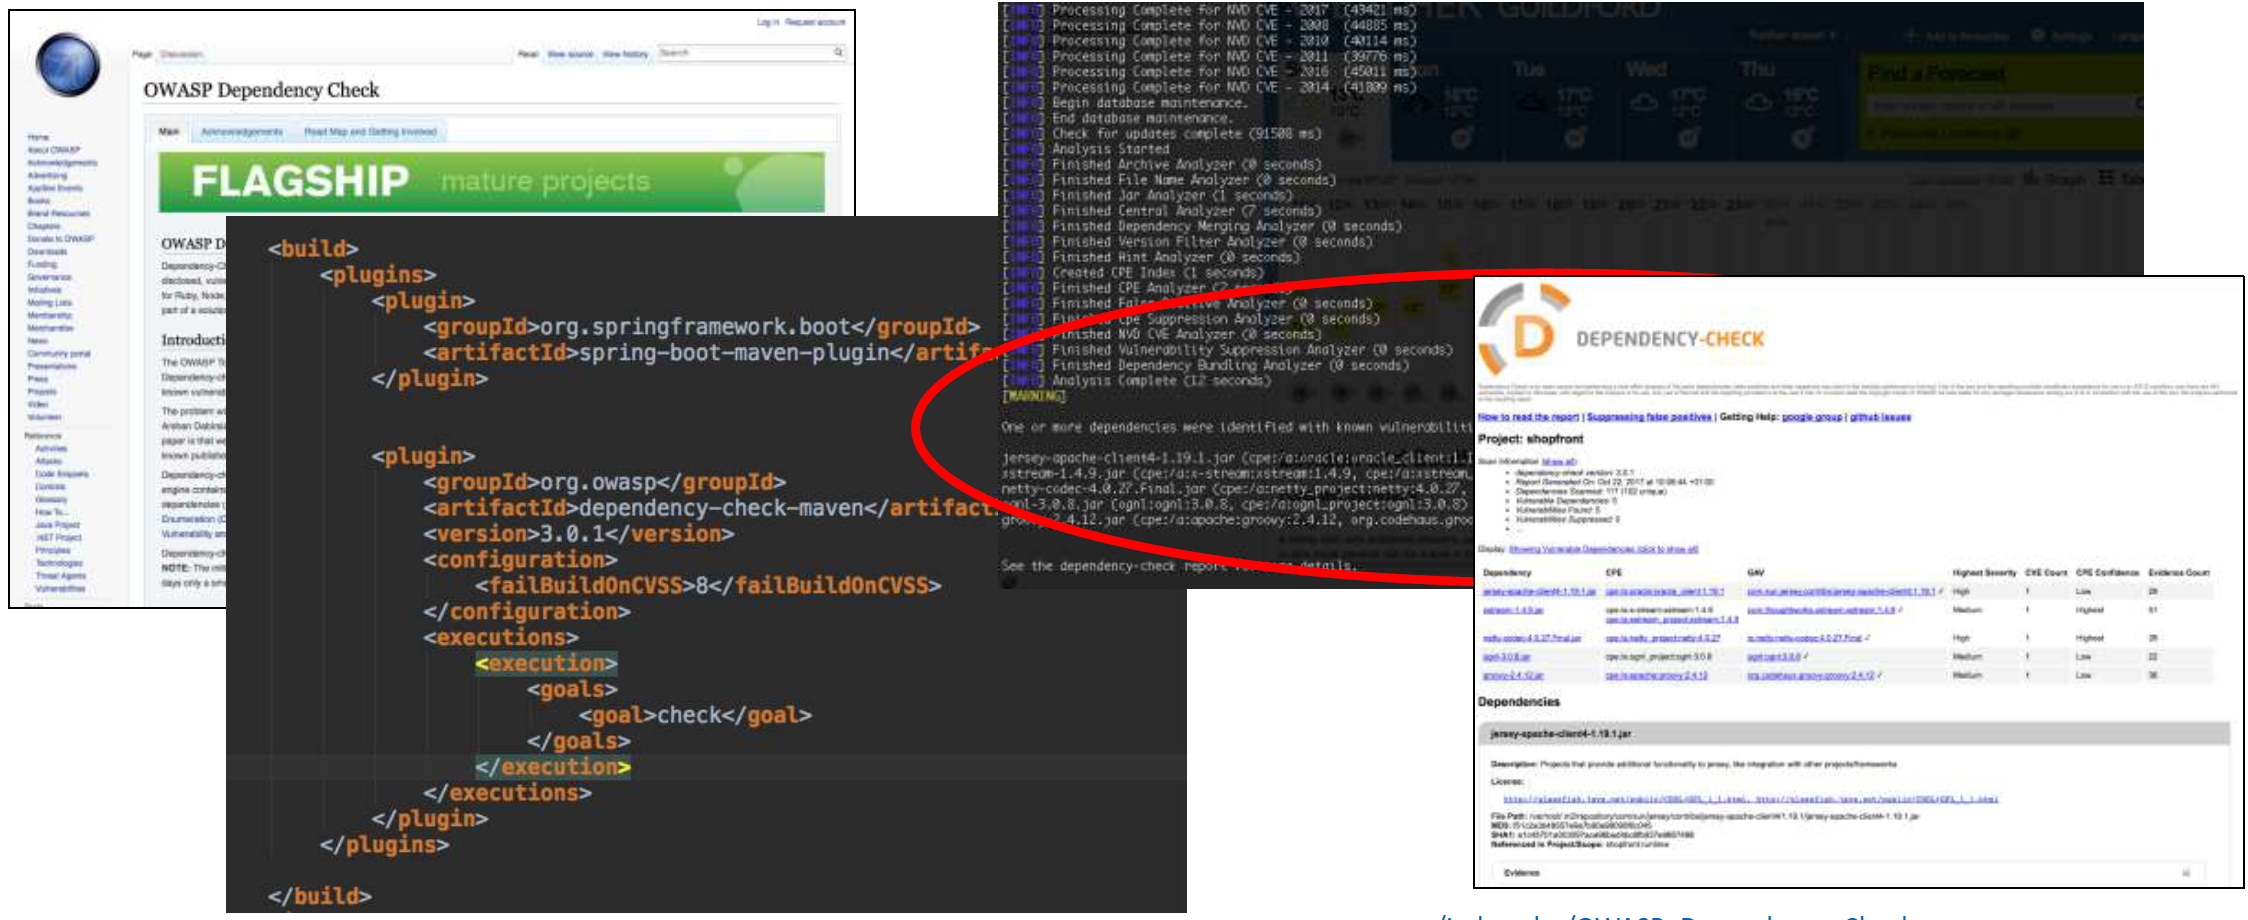Open Vulnerabilities in the Reference sidebar
This screenshot has width=2248, height=920.
60,589
